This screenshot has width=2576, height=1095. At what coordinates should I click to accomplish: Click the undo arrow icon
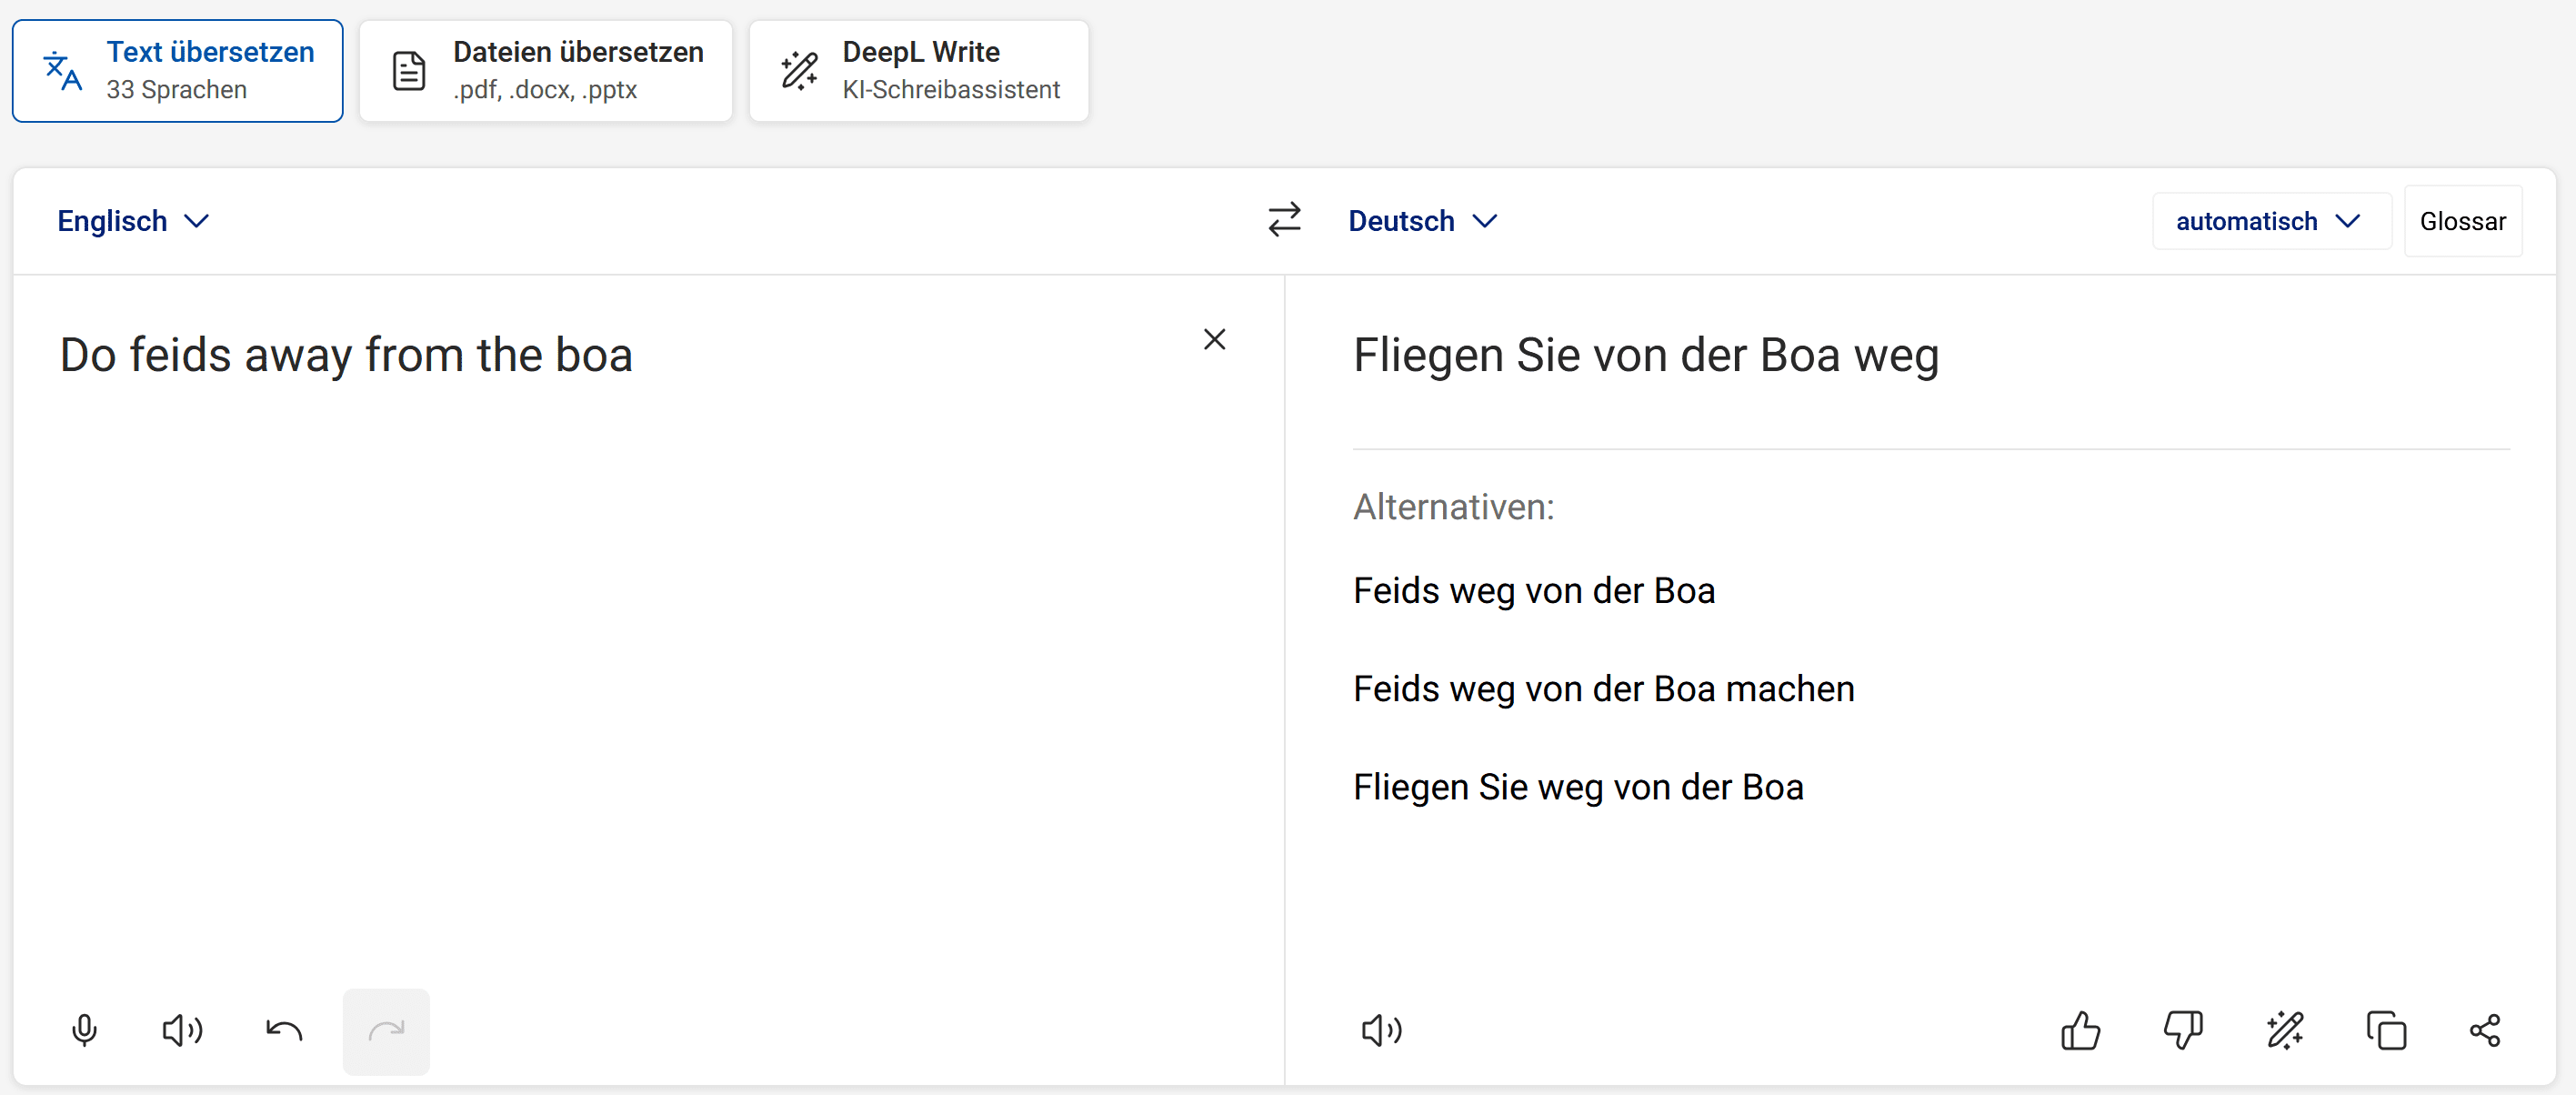pyautogui.click(x=284, y=1030)
